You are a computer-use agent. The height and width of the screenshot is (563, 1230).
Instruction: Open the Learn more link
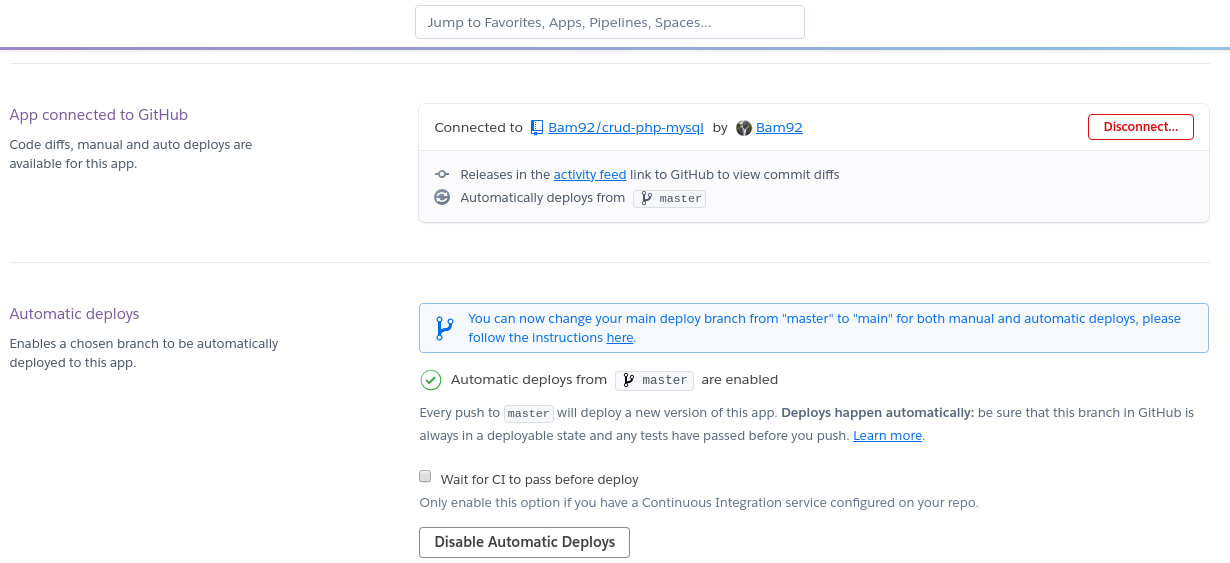click(x=887, y=436)
